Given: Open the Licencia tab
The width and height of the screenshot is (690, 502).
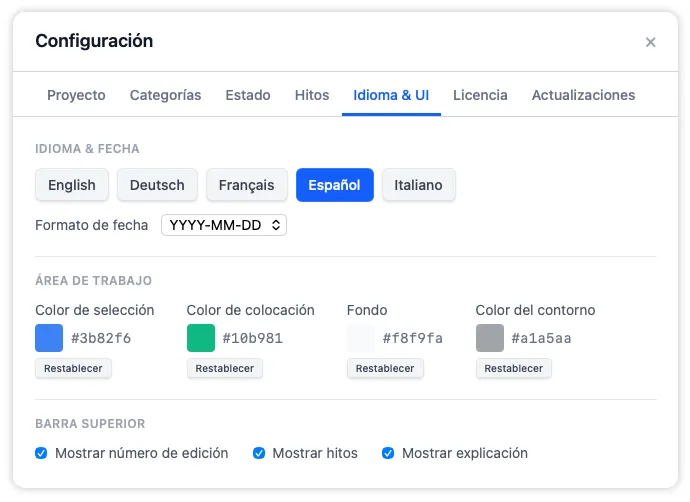Looking at the screenshot, I should coord(480,95).
